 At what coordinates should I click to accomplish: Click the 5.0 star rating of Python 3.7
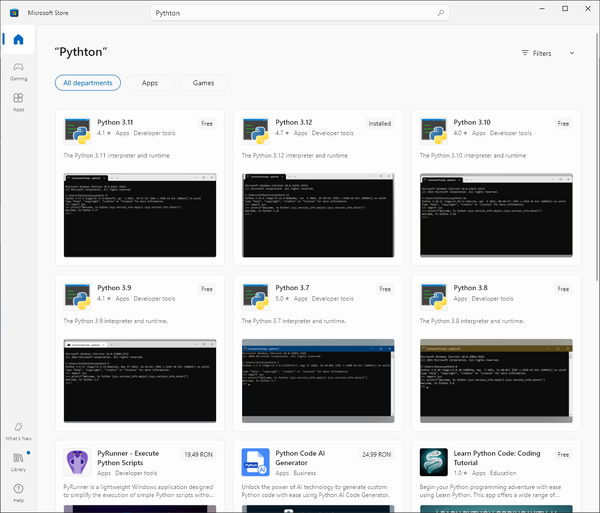point(282,298)
